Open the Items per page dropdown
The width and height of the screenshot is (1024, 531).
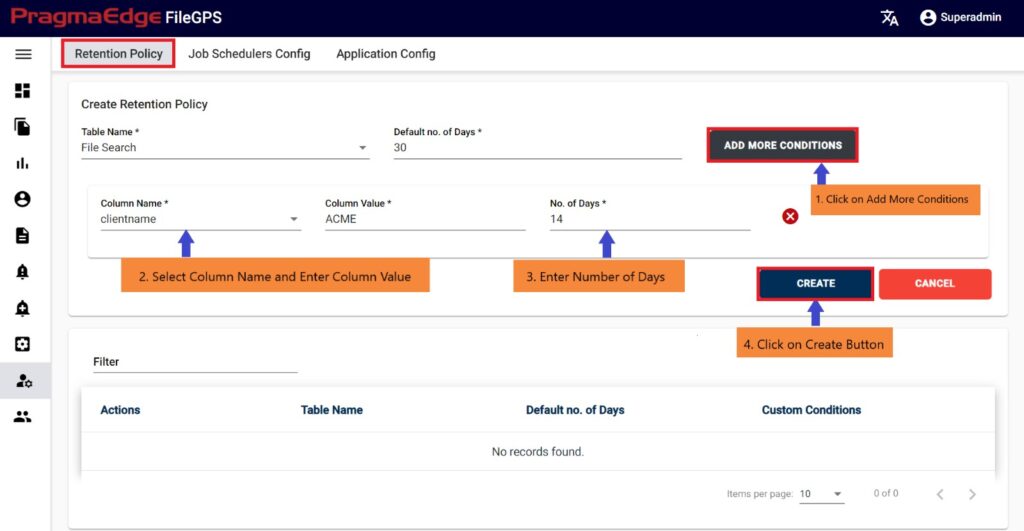(822, 494)
